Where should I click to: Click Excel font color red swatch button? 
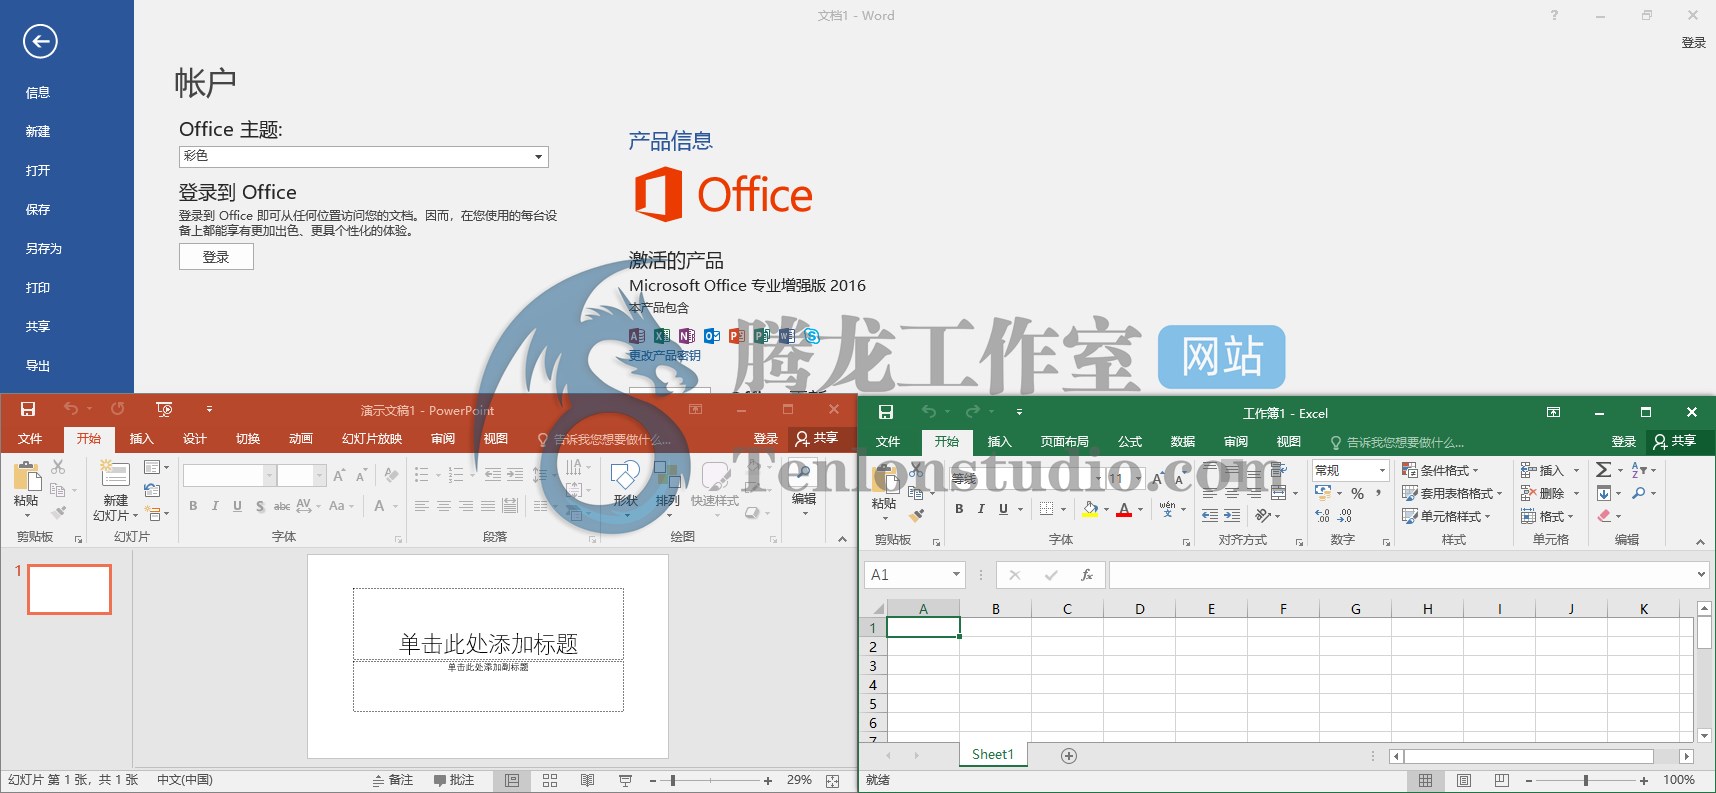(1124, 510)
